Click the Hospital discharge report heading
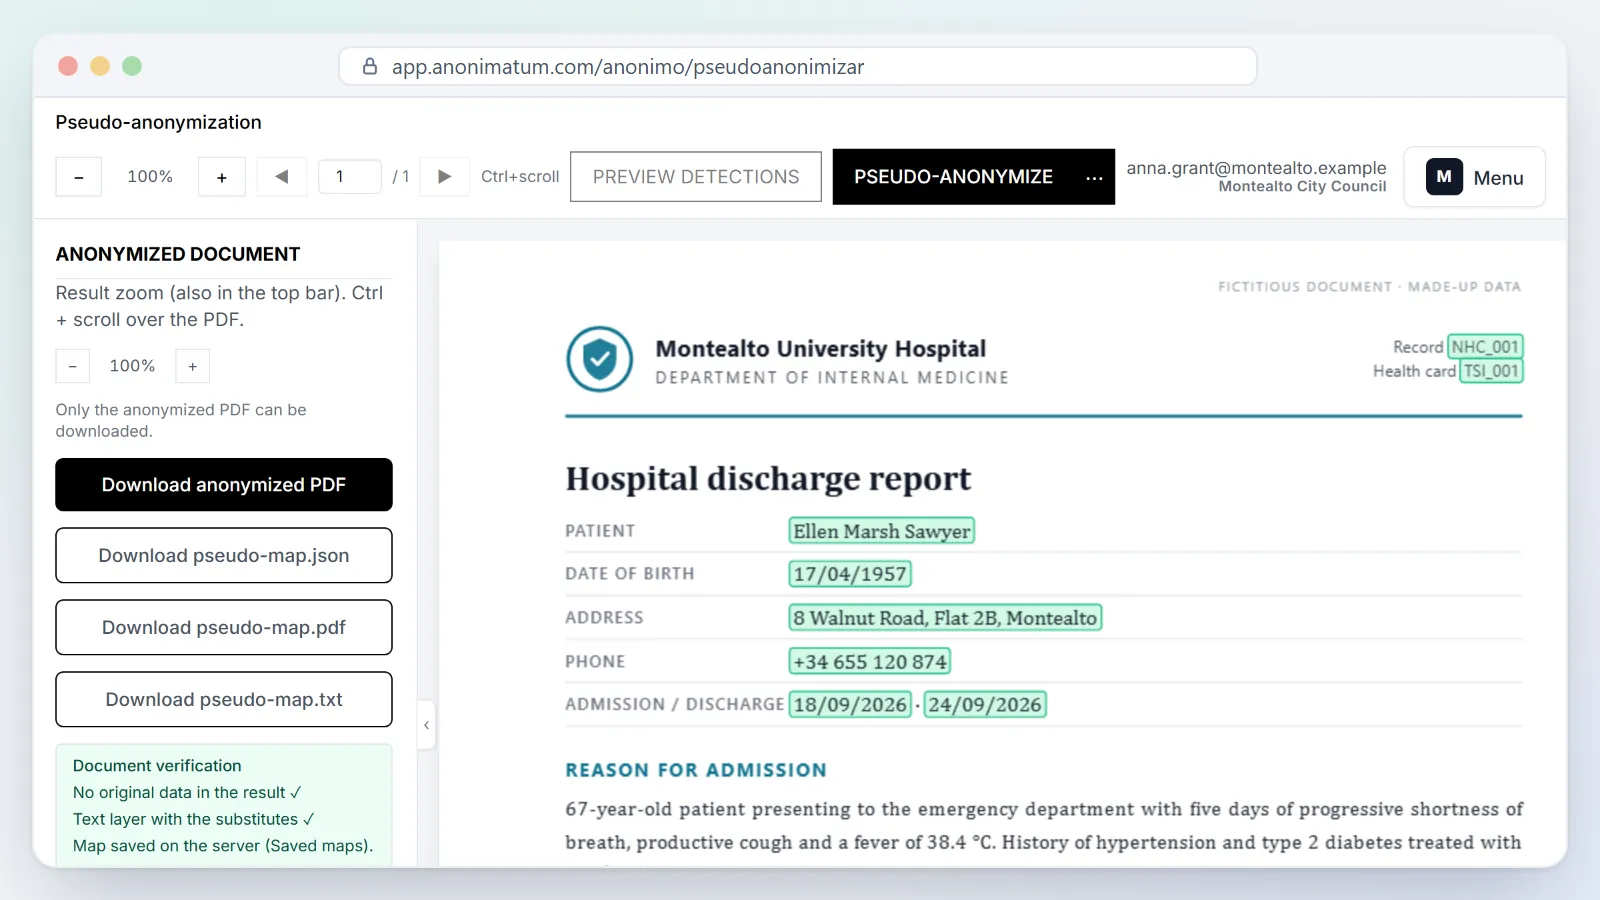The image size is (1600, 900). pyautogui.click(x=768, y=479)
